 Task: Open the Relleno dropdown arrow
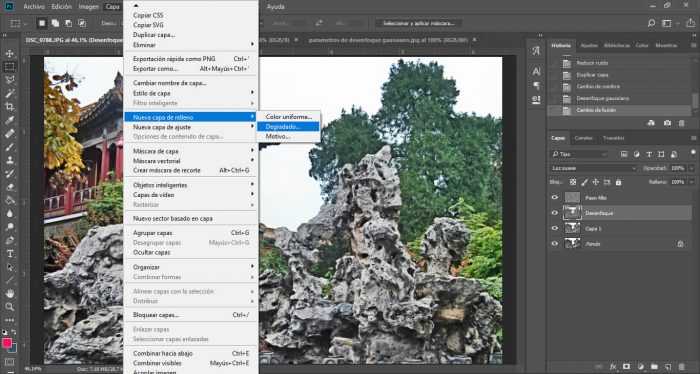pos(692,182)
